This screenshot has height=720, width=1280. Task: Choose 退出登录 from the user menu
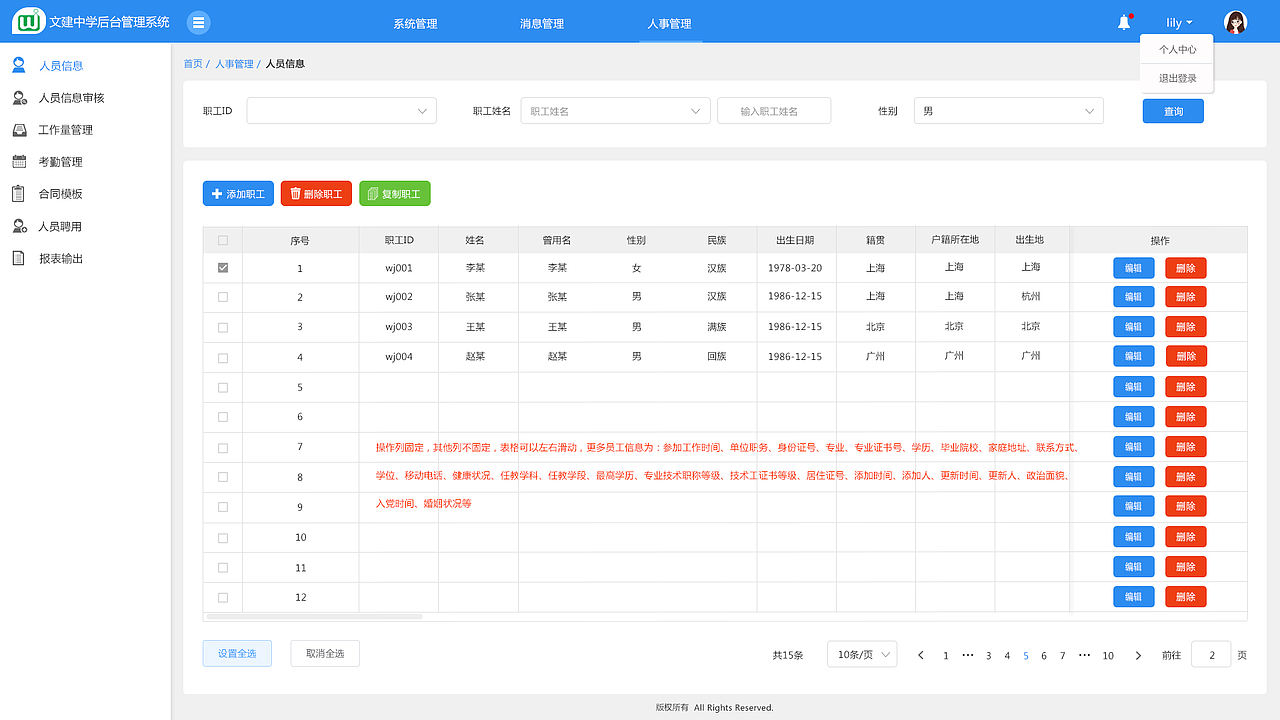click(1177, 78)
